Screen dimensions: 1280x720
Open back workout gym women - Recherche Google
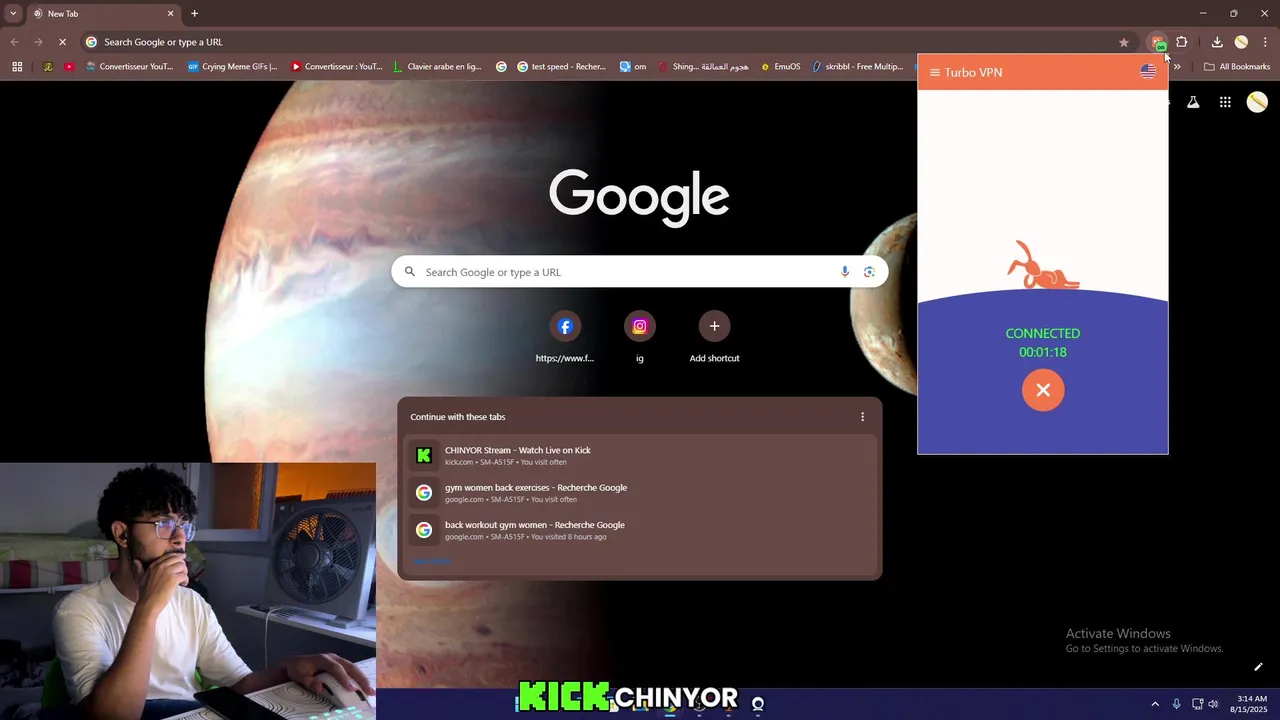click(640, 530)
